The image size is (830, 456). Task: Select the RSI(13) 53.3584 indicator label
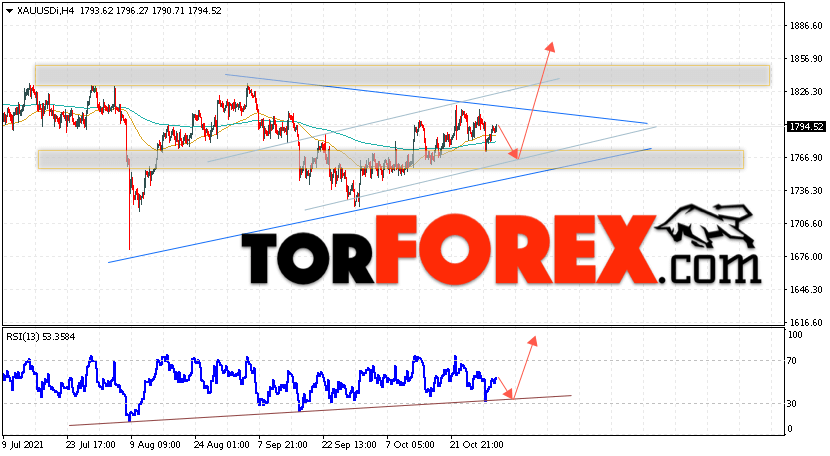(x=41, y=337)
